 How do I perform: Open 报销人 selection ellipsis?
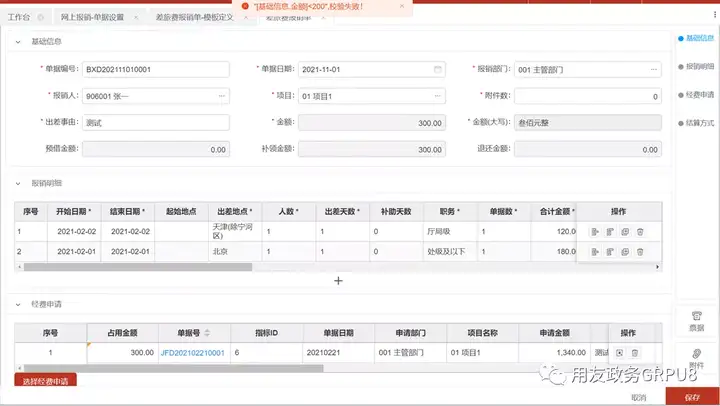(x=222, y=96)
